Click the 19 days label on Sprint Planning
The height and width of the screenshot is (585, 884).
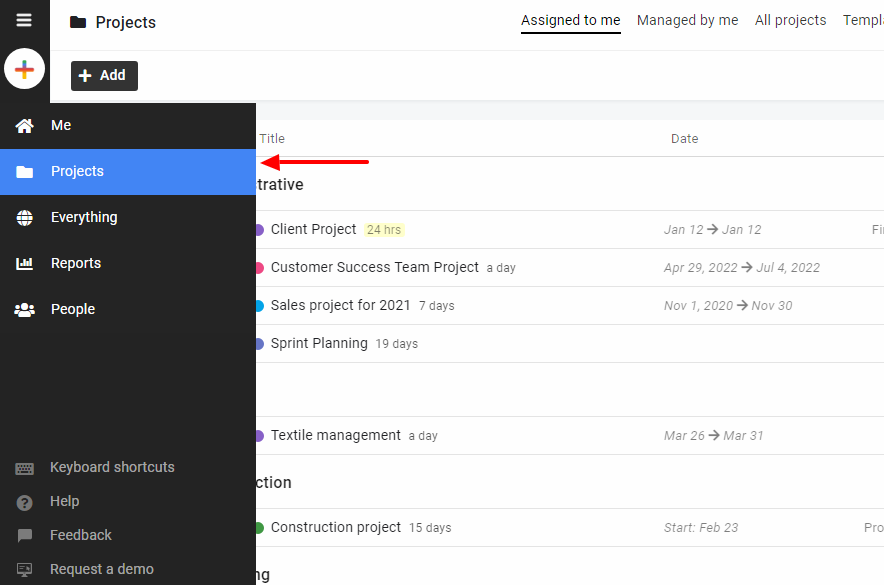pyautogui.click(x=397, y=344)
